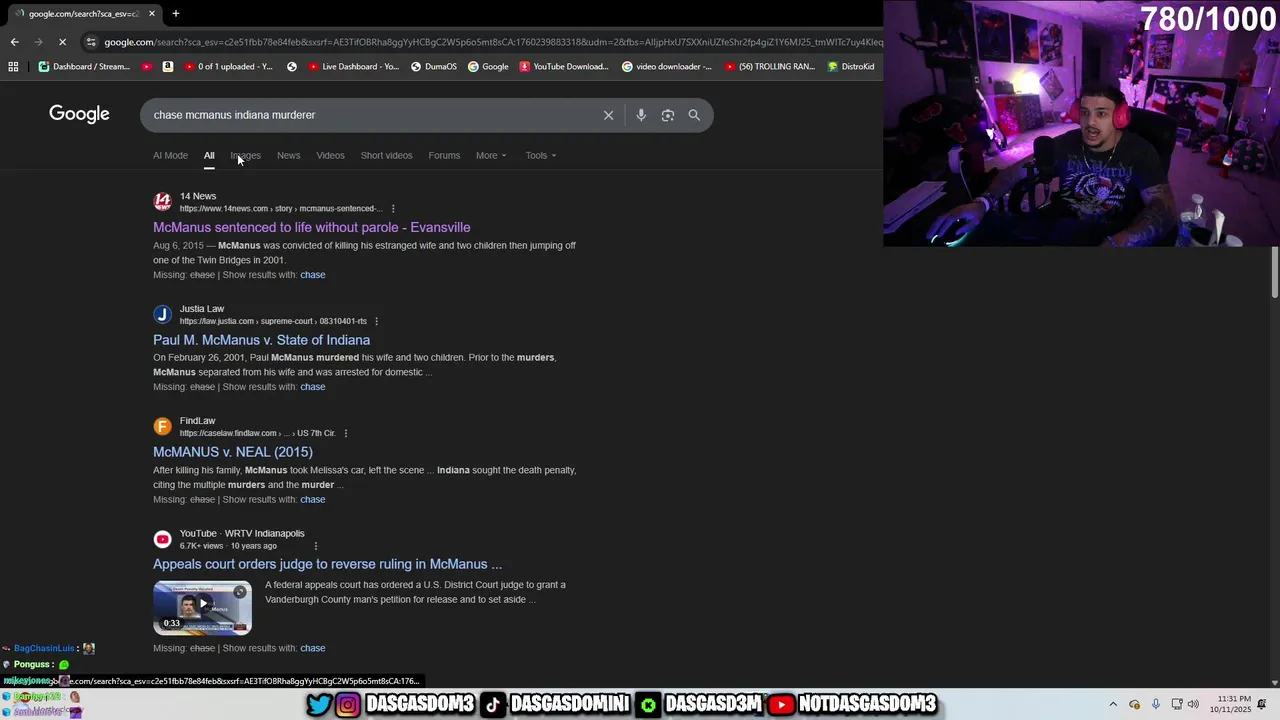Click the FindLaw site favicon
This screenshot has width=1280, height=720.
(162, 426)
